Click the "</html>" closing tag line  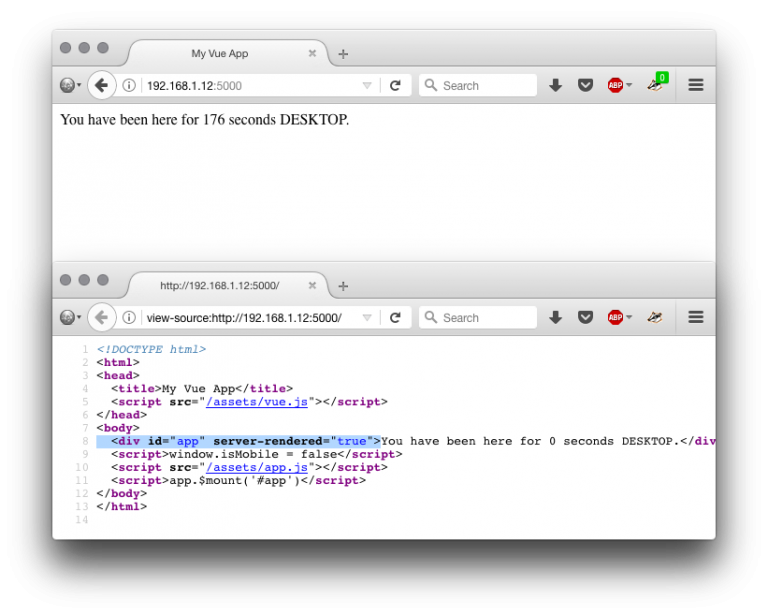tap(121, 507)
